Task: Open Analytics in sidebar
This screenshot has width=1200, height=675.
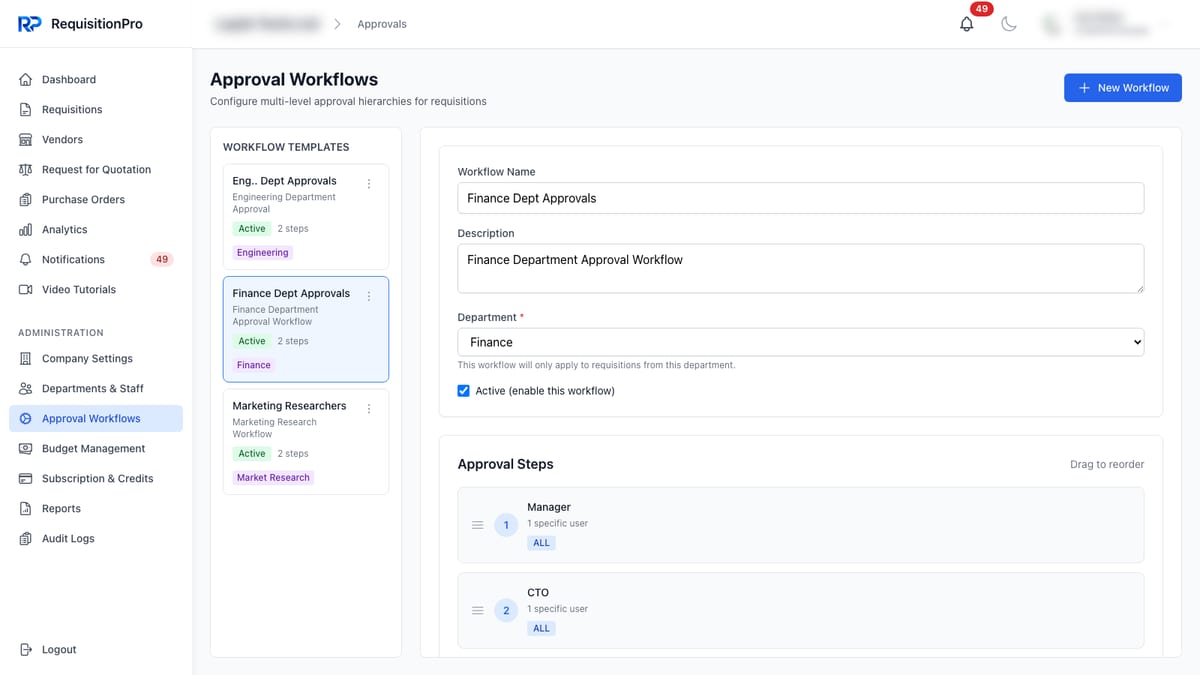Action: point(96,229)
